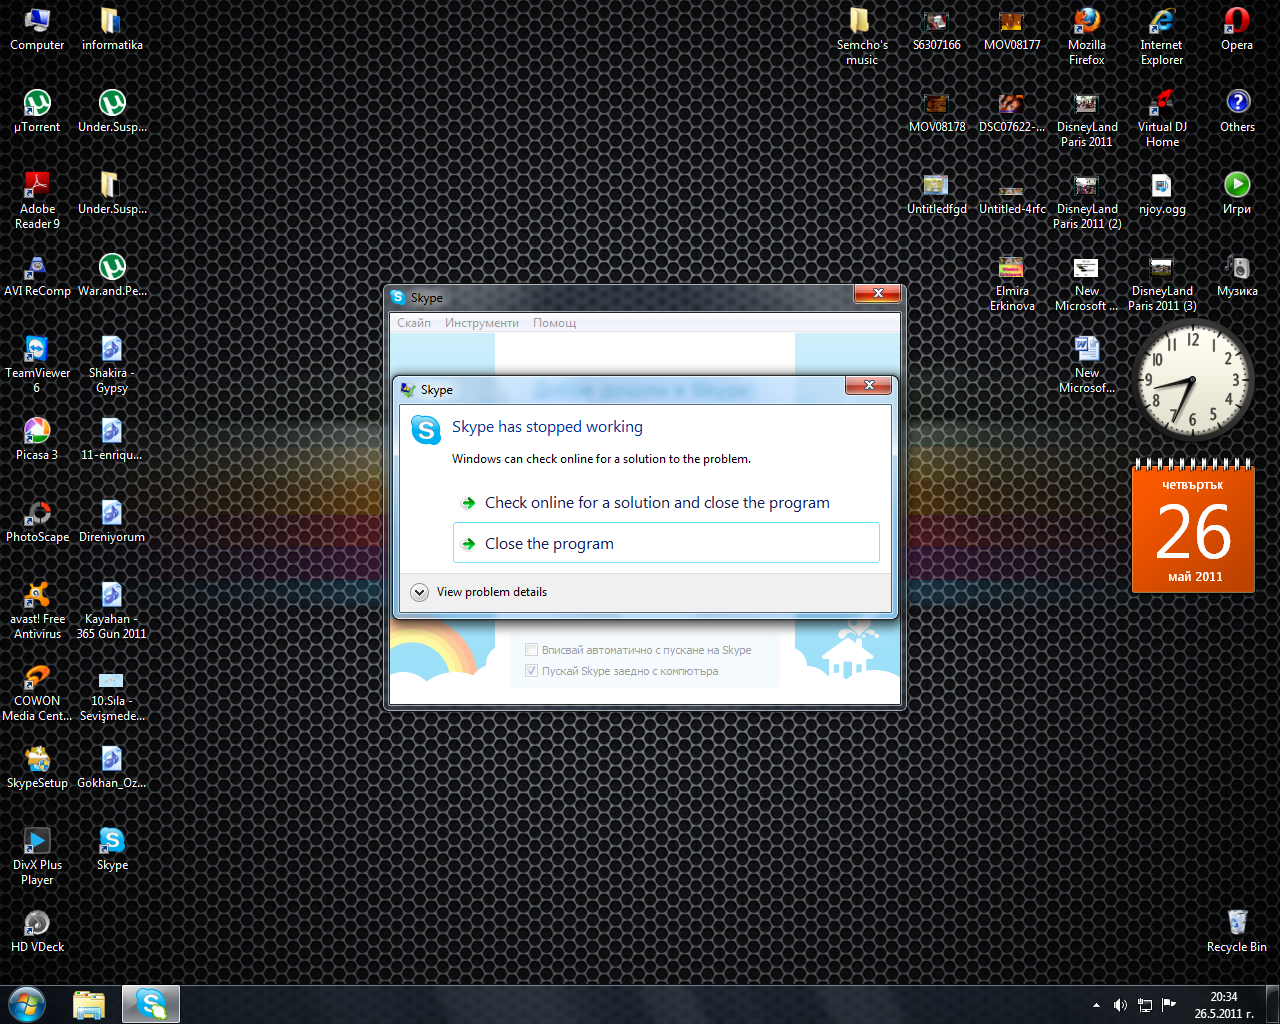This screenshot has width=1280, height=1024.
Task: Expand View problem details
Action: [x=480, y=592]
